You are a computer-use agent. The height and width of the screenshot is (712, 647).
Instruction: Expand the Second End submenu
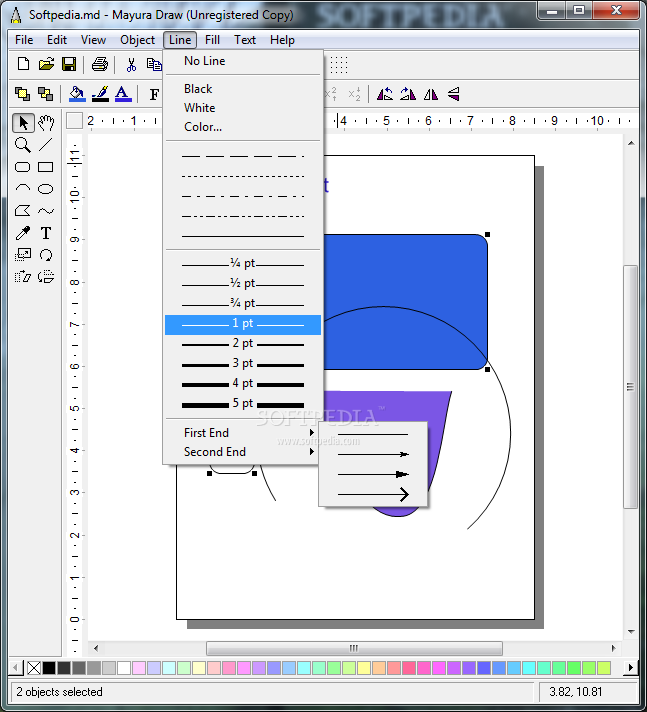(243, 452)
